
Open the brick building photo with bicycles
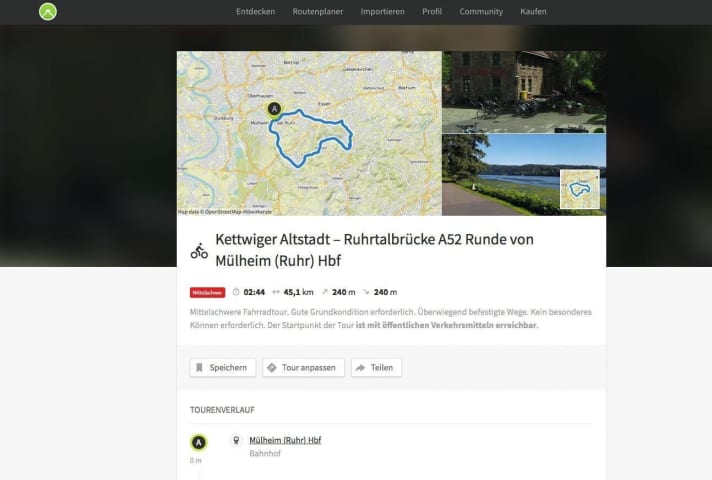pos(523,92)
